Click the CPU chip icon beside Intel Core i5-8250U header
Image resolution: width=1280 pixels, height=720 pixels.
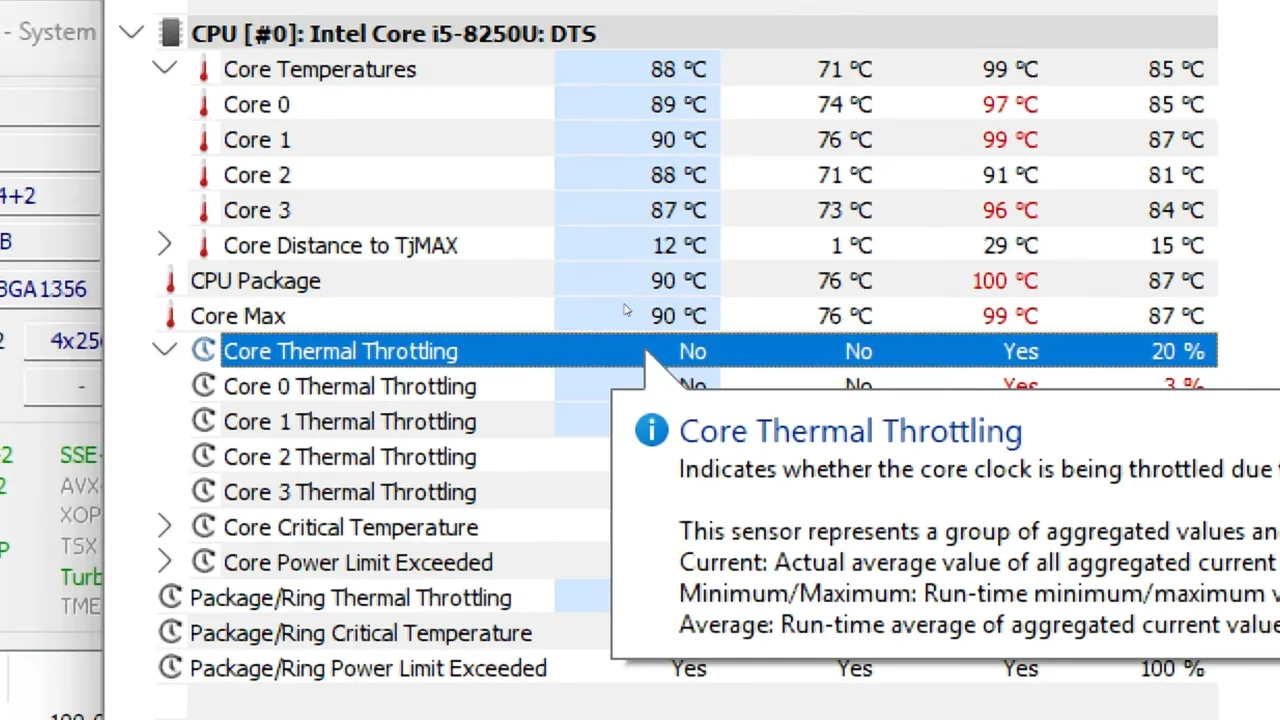pyautogui.click(x=170, y=33)
